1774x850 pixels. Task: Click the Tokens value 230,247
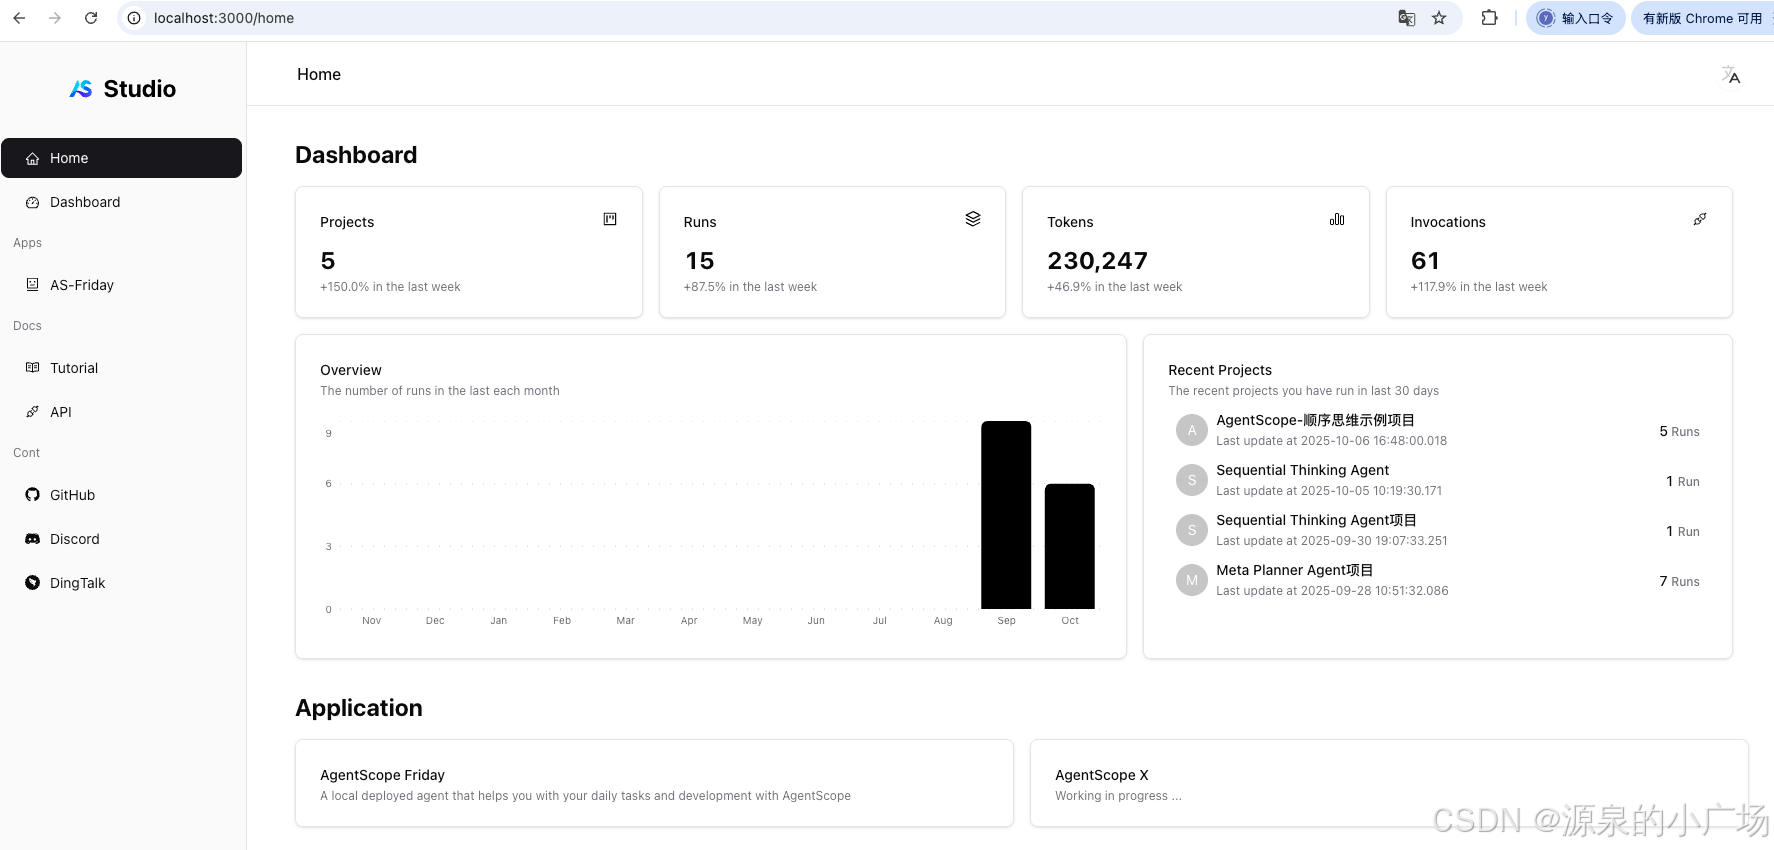tap(1097, 261)
